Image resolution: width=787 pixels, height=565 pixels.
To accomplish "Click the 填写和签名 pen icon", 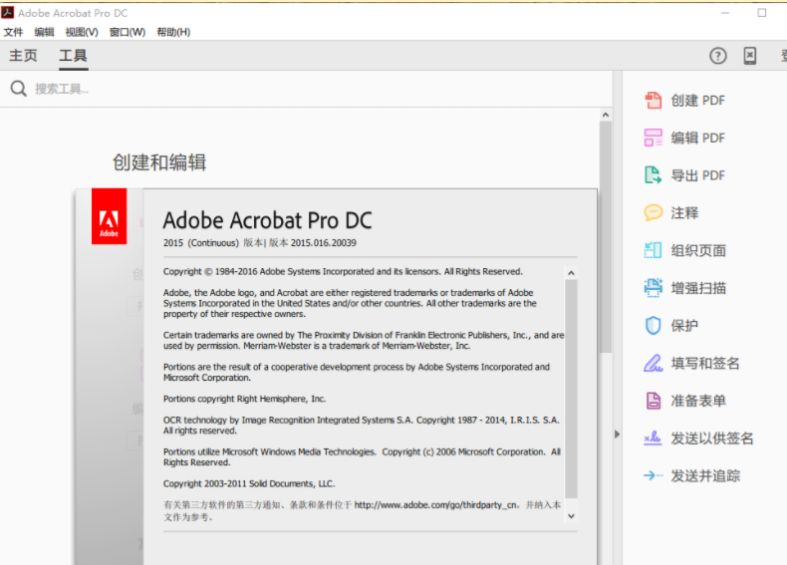I will tap(653, 363).
